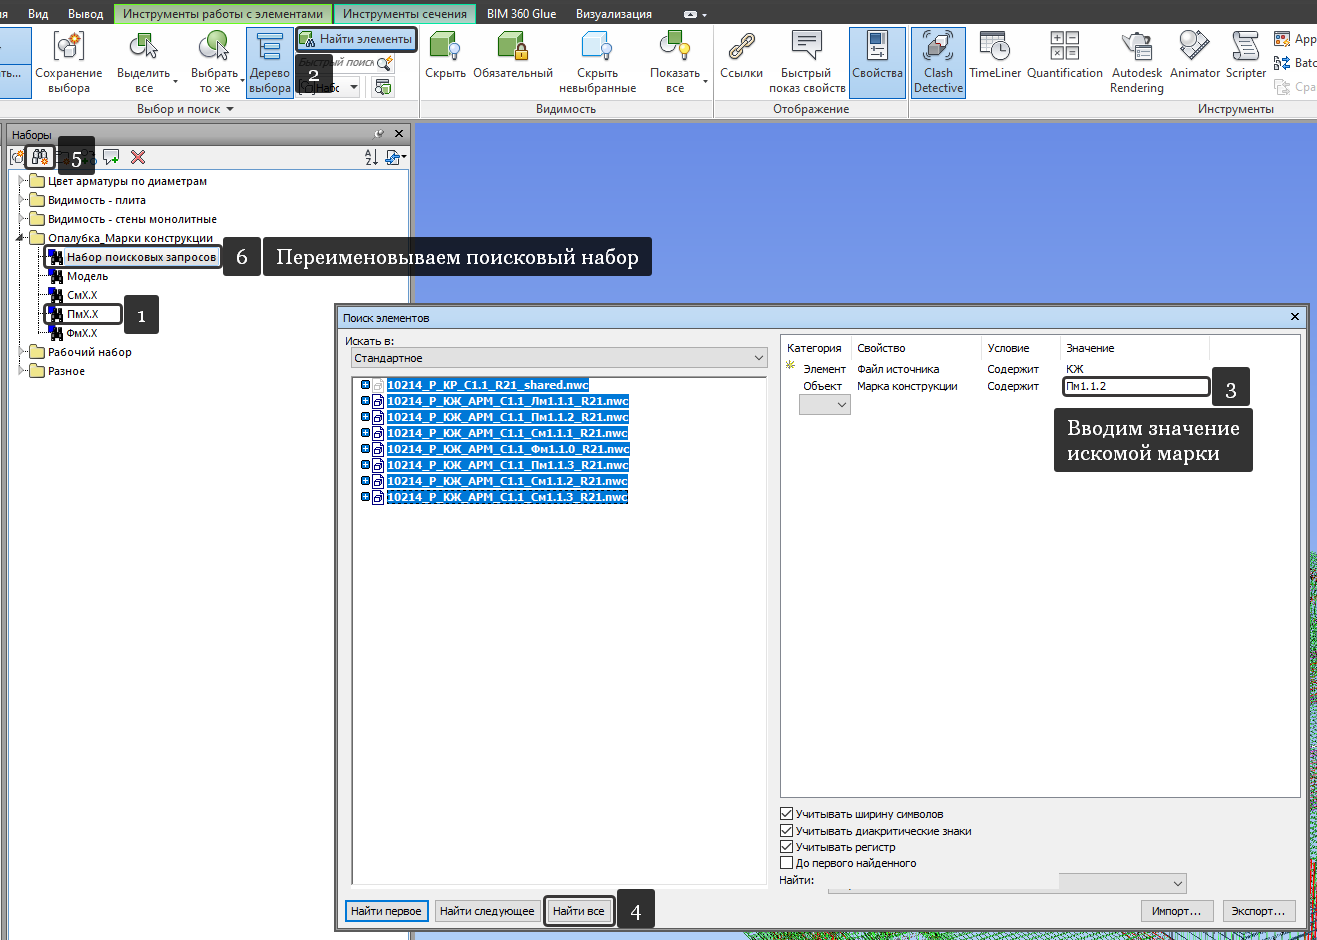Open Autodesk Rendering panel
The height and width of the screenshot is (940, 1317).
1136,62
